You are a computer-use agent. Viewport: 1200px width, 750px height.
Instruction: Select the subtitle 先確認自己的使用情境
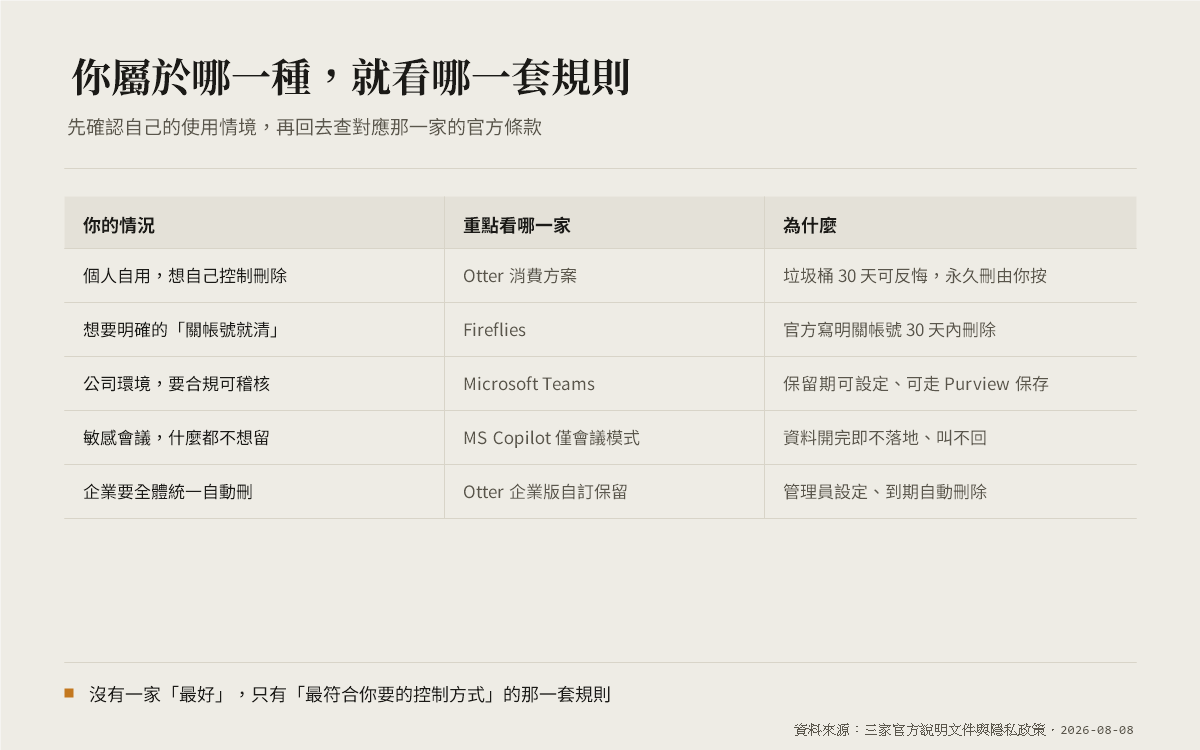[162, 128]
